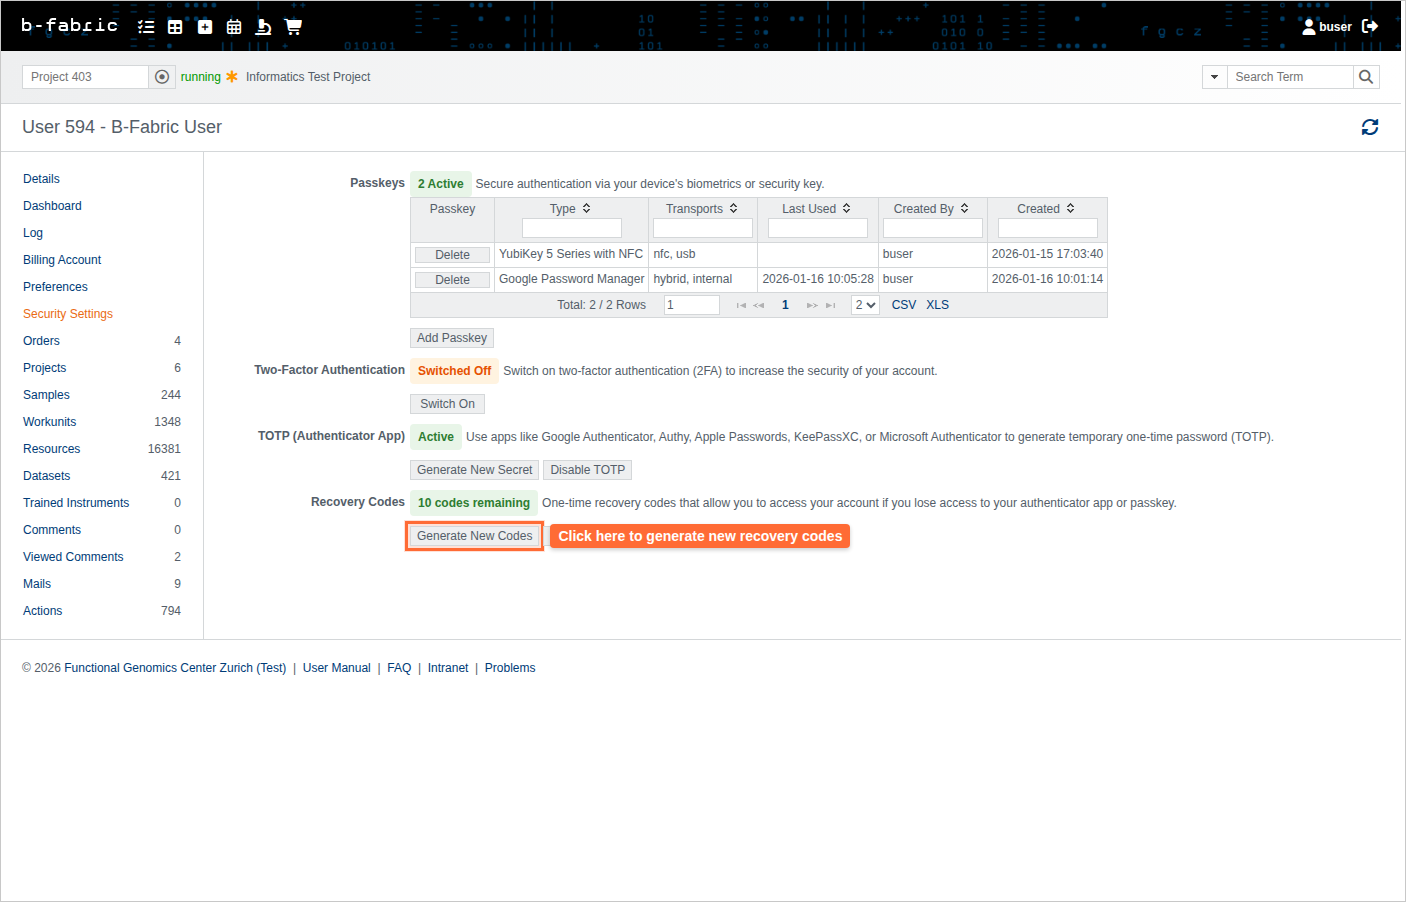Open the search category dropdown arrow
Image resolution: width=1406 pixels, height=902 pixels.
coord(1214,77)
